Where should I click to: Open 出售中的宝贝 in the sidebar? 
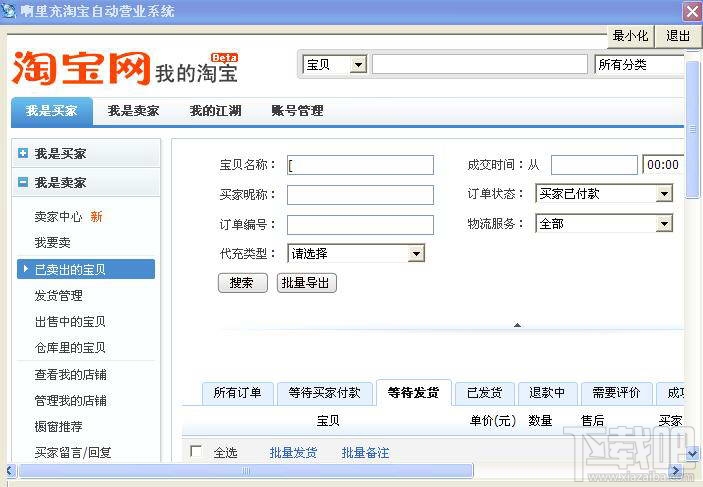pyautogui.click(x=70, y=322)
